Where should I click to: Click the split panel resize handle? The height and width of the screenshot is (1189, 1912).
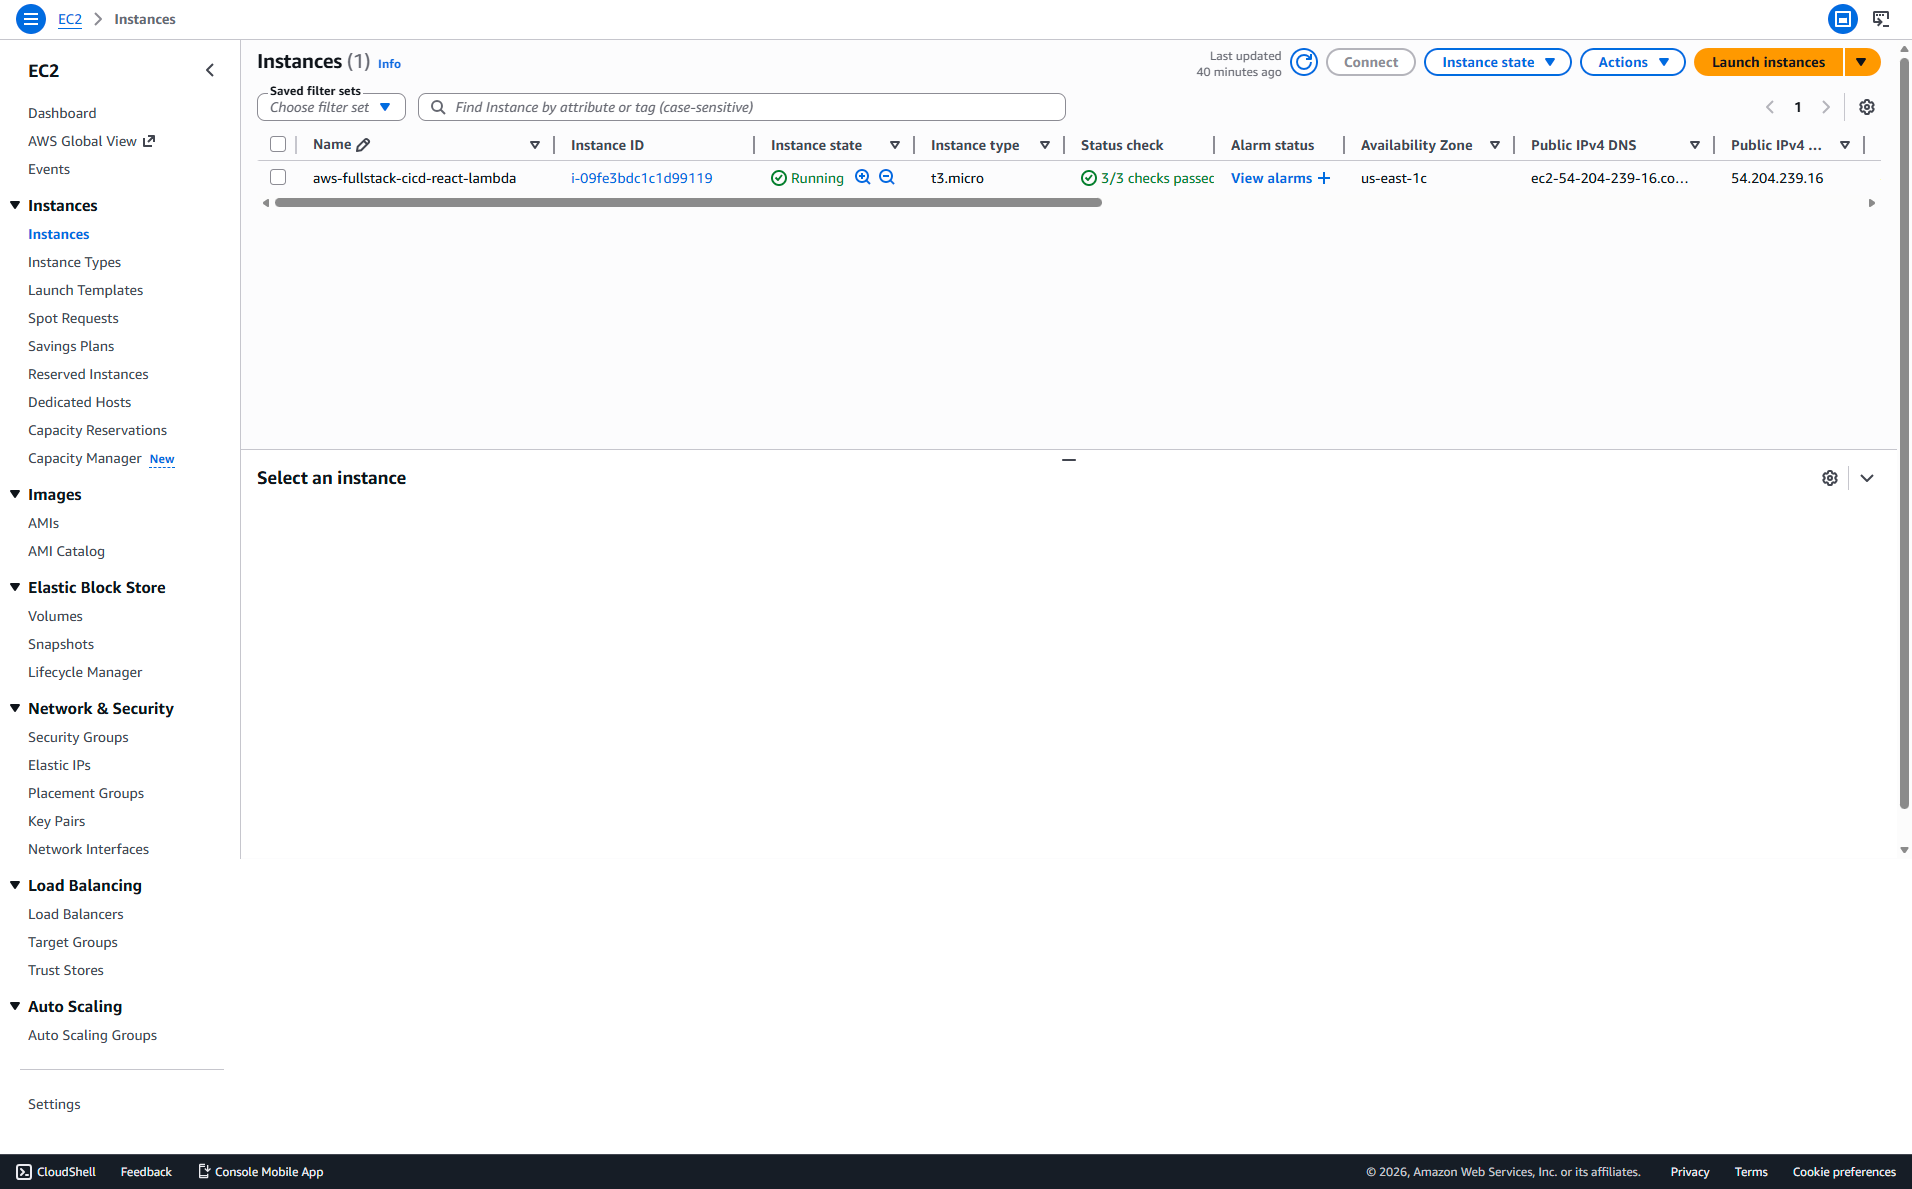pyautogui.click(x=1069, y=460)
